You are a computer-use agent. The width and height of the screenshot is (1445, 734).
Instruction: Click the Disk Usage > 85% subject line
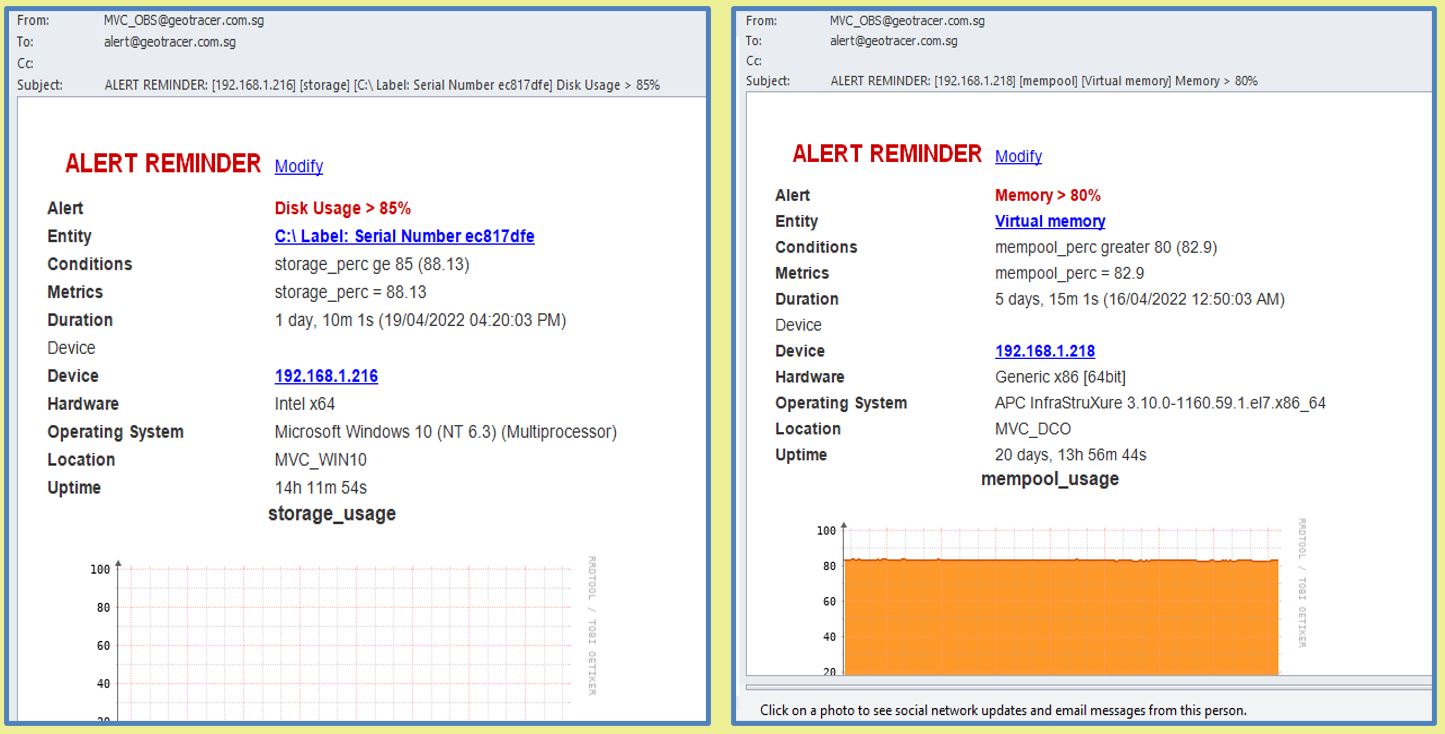[382, 85]
